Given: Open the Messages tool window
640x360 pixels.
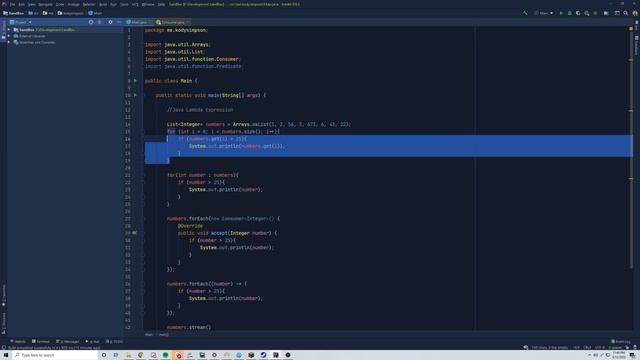Looking at the screenshot, I should point(67,341).
